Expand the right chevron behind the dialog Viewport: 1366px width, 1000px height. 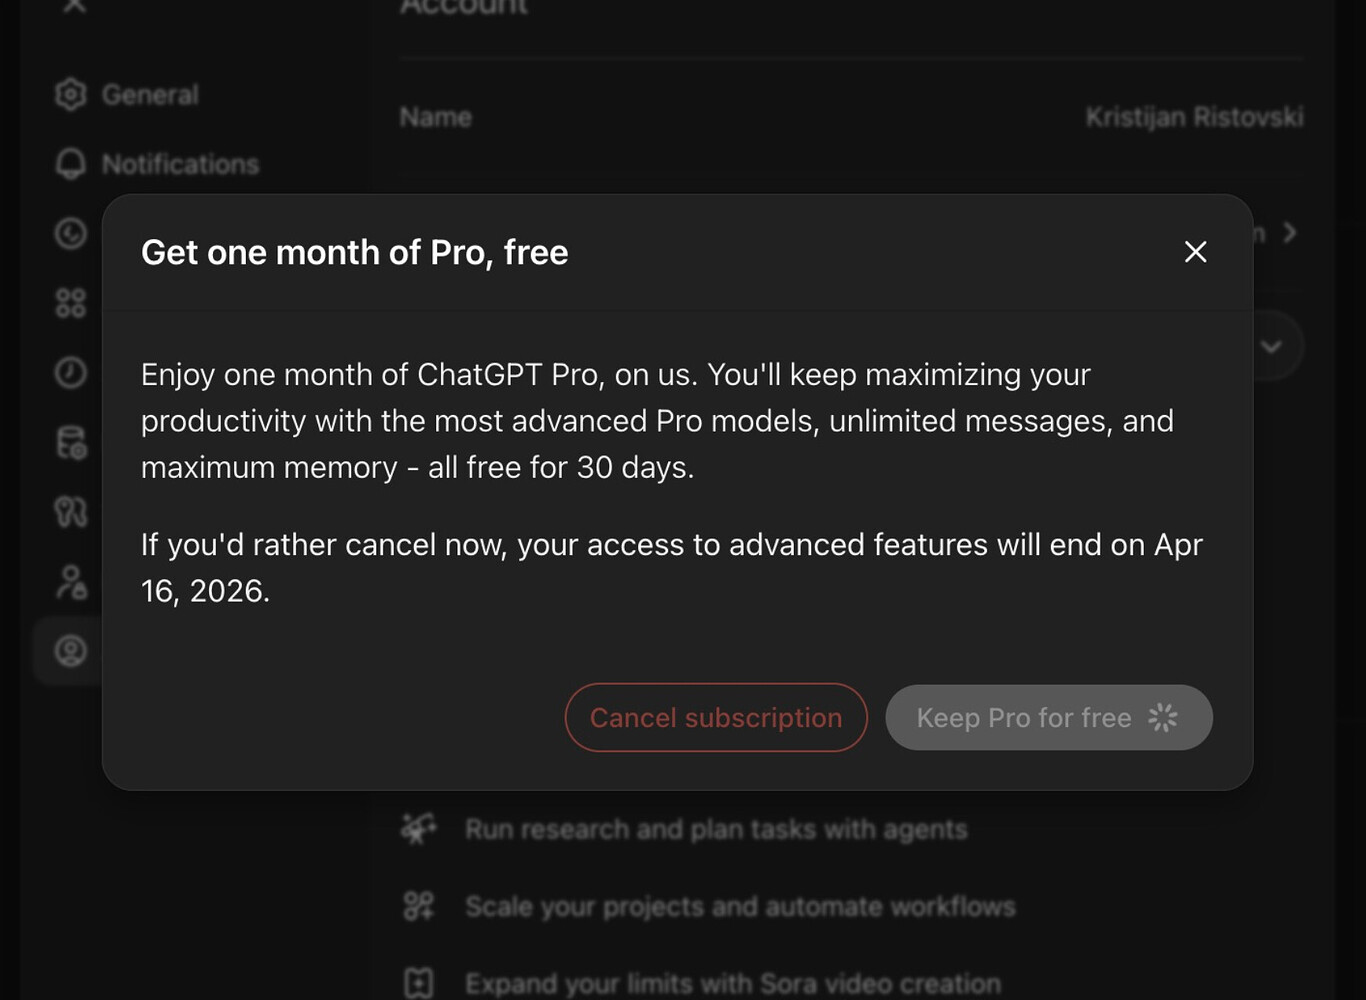[x=1290, y=233]
